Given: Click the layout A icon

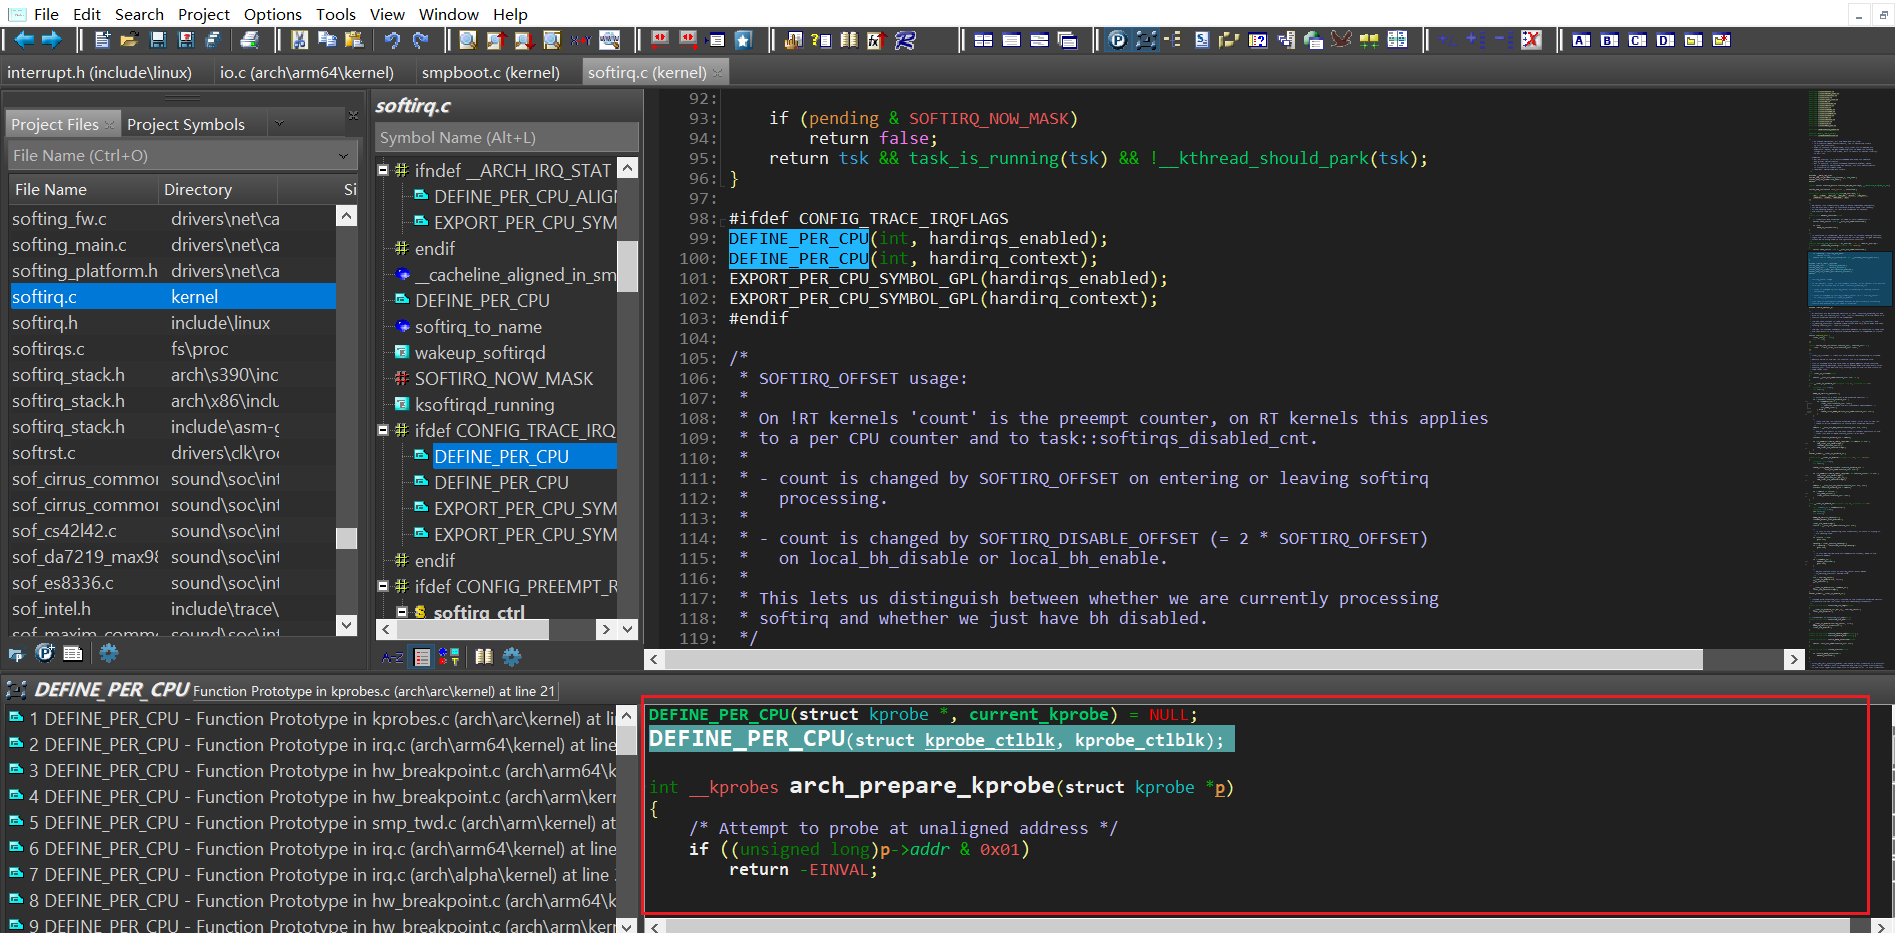Looking at the screenshot, I should 1581,40.
